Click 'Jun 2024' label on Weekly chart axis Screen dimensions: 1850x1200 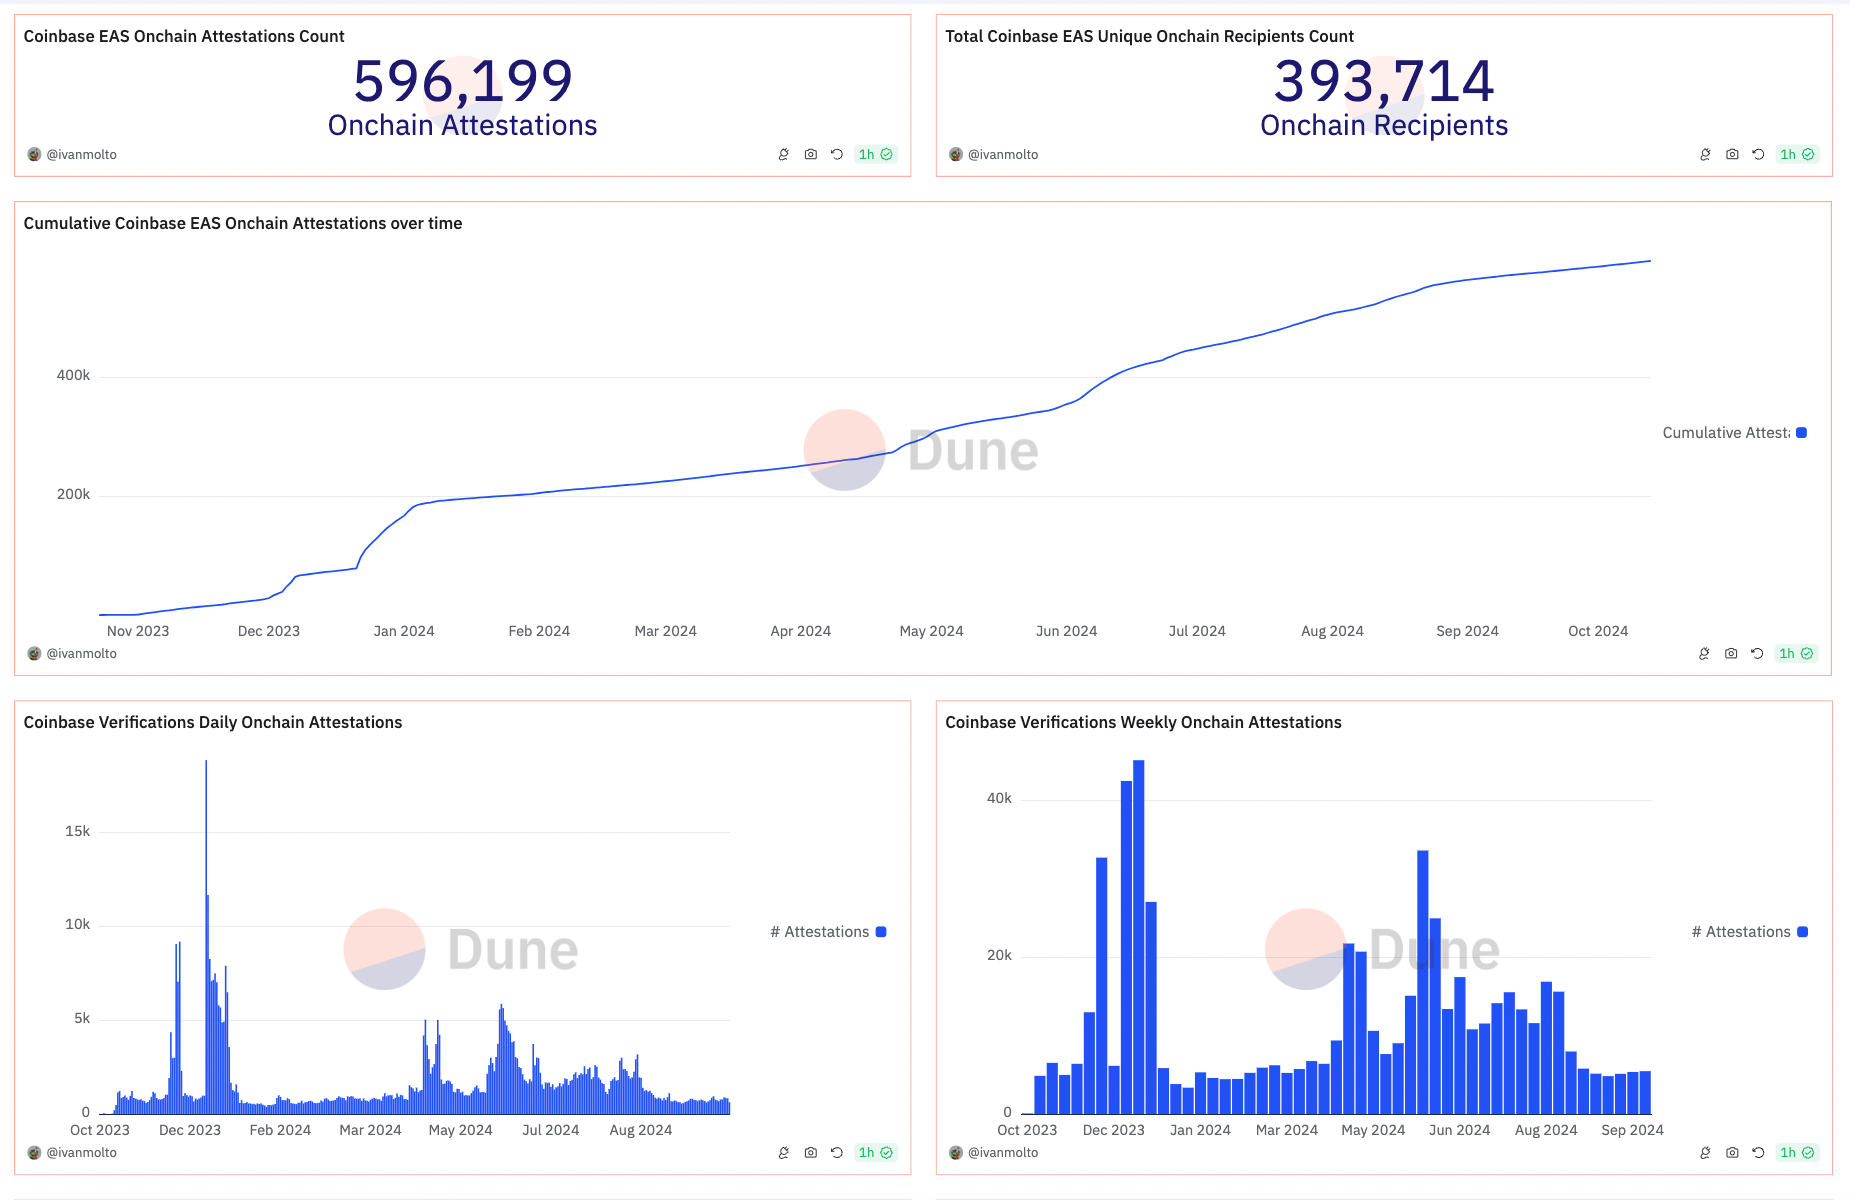tap(1459, 1130)
